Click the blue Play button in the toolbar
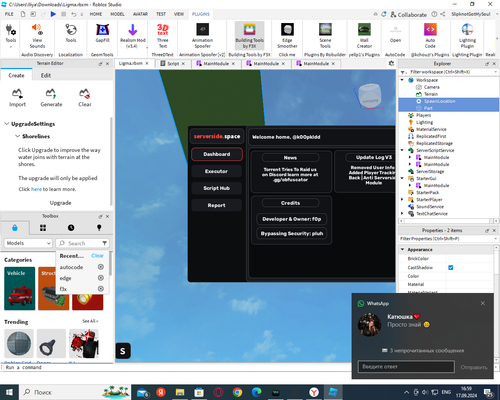 pos(53,14)
